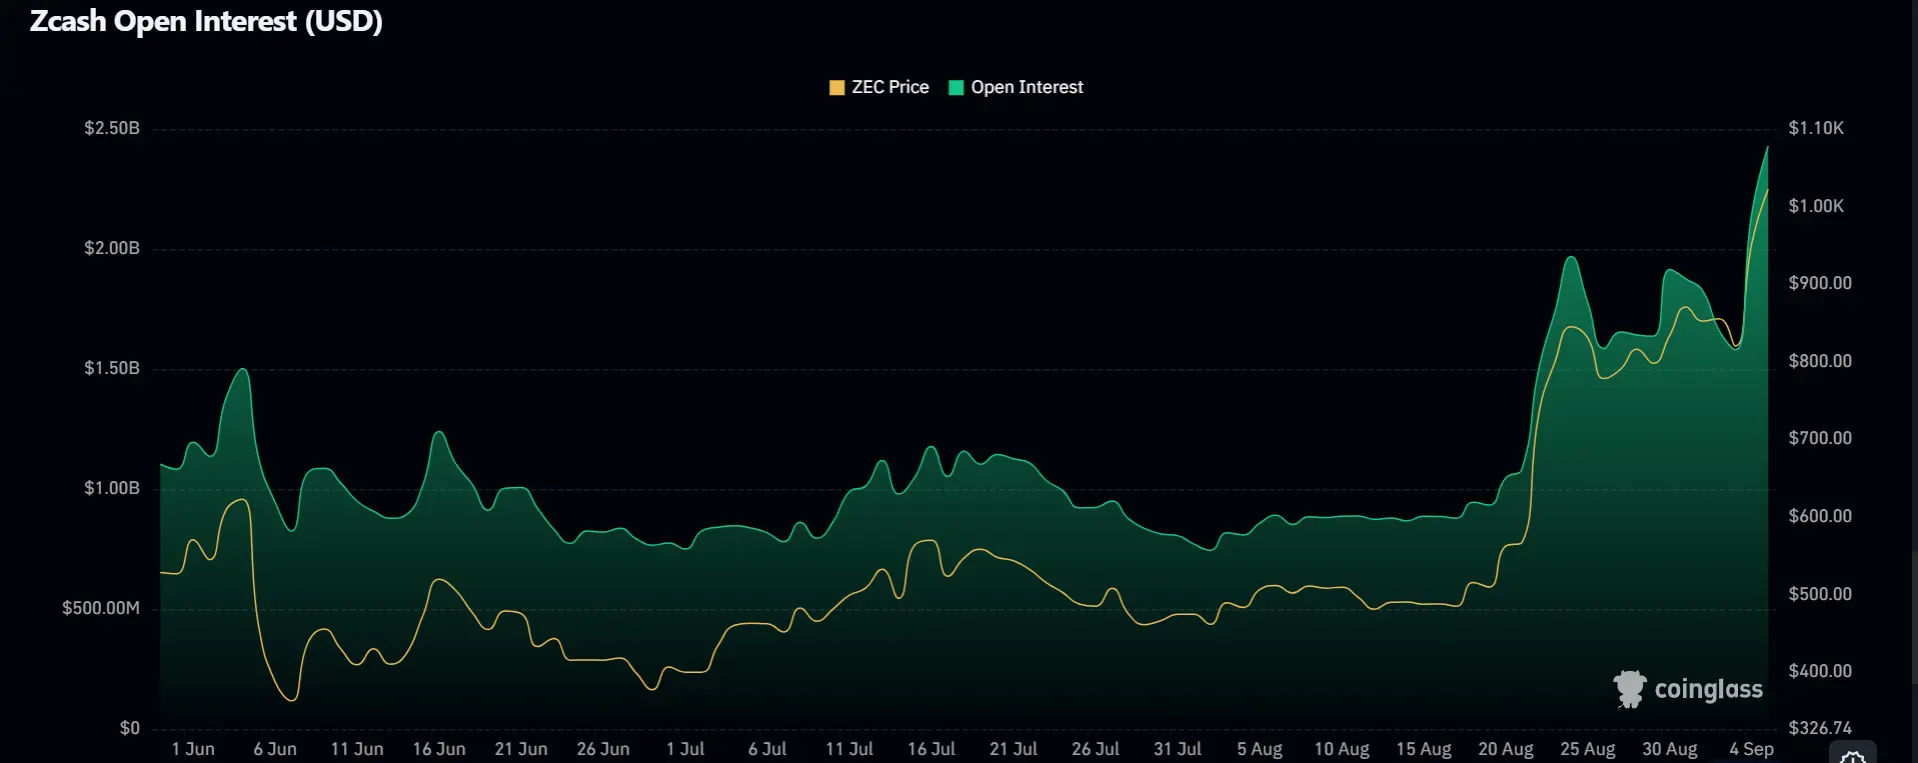Click the $2.00B open interest axis label

[x=112, y=248]
